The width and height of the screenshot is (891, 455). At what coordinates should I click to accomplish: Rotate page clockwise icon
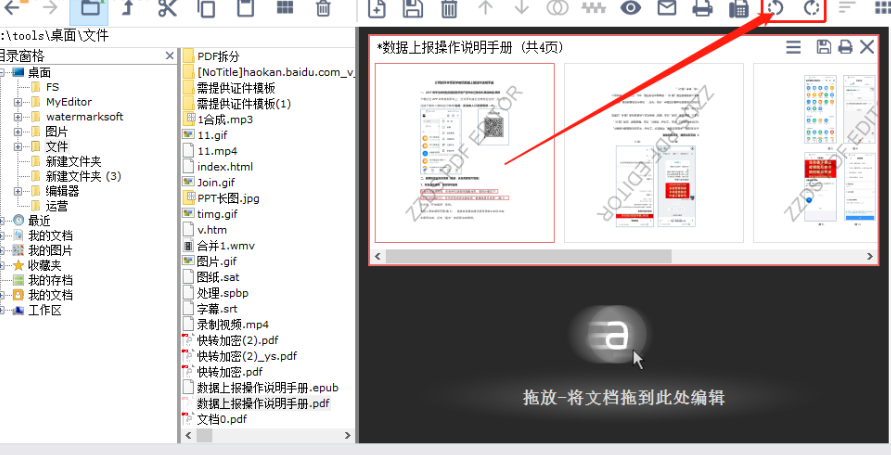tap(812, 8)
